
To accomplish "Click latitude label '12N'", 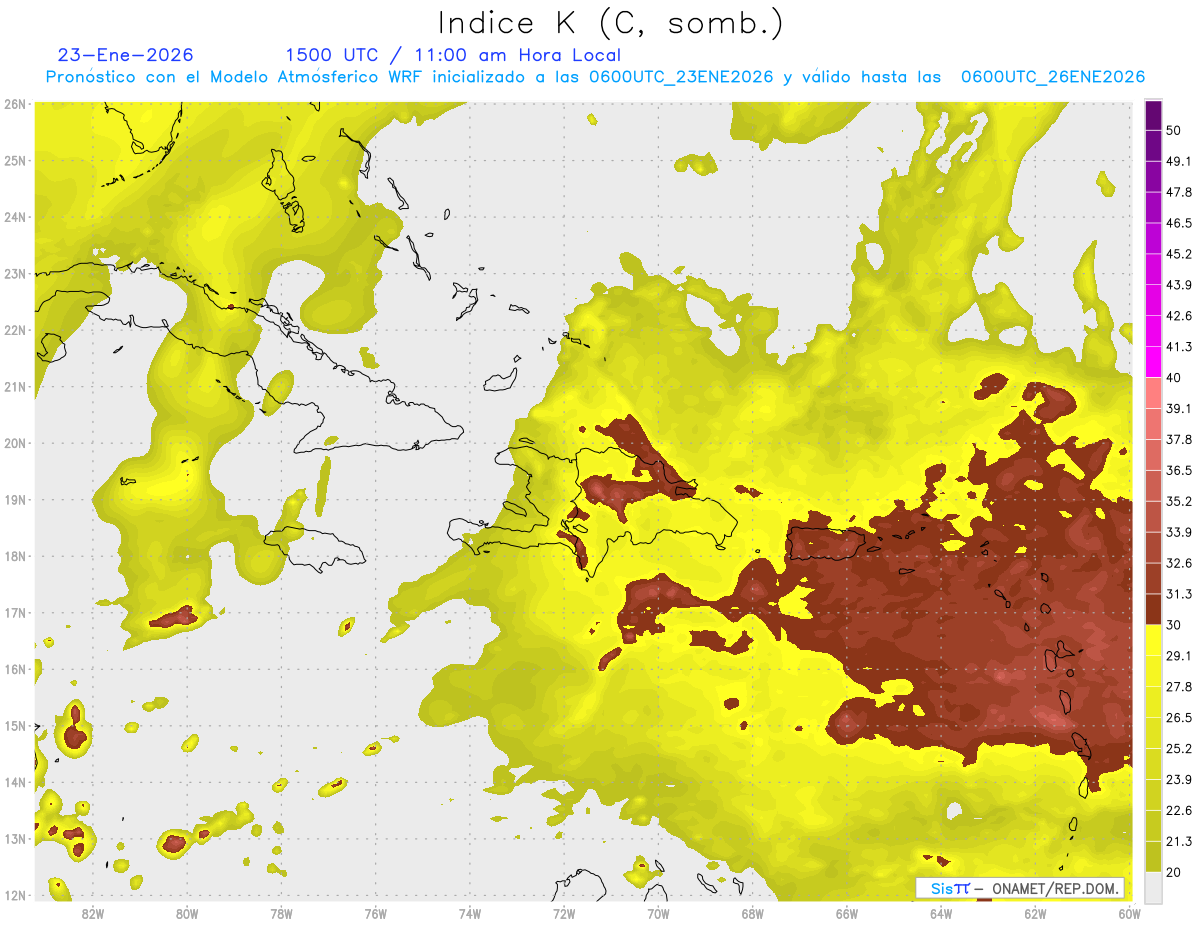I will [15, 895].
